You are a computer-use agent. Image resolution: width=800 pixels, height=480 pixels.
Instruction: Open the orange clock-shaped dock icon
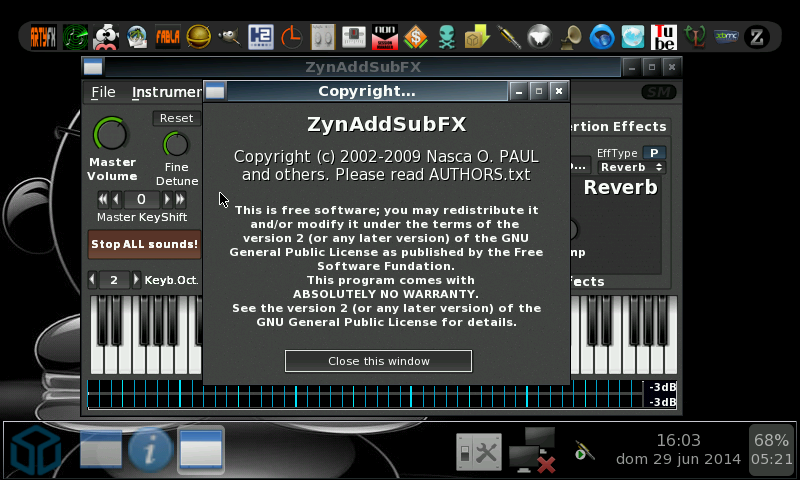pyautogui.click(x=291, y=37)
